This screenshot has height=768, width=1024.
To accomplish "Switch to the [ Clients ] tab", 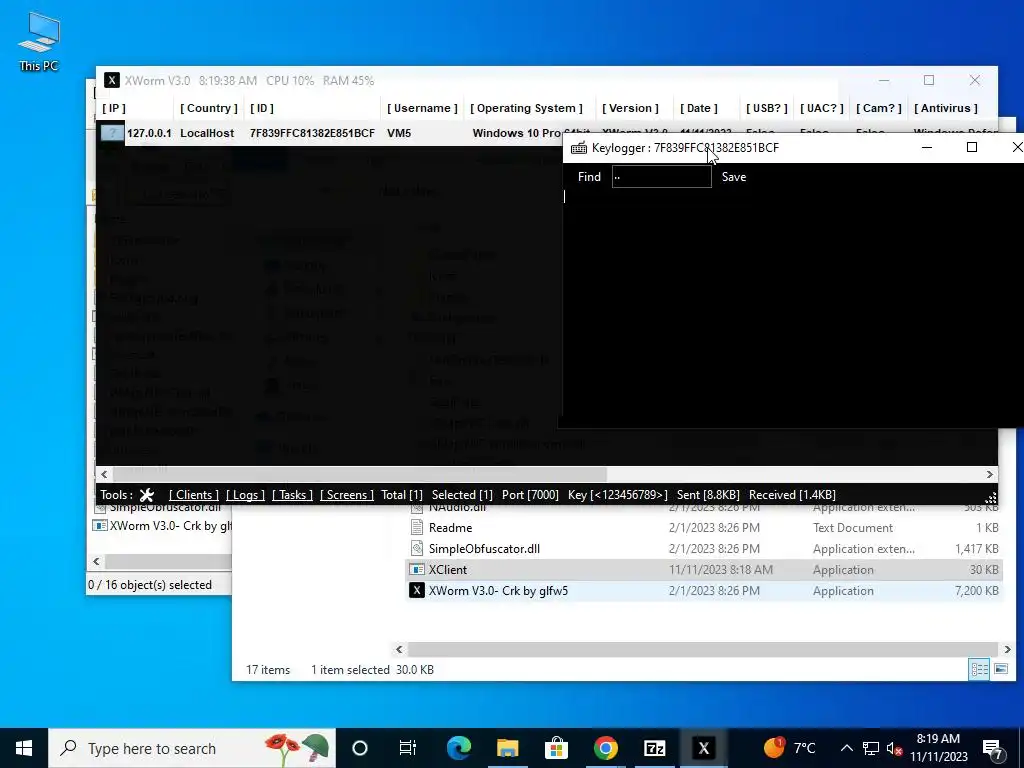I will pos(193,495).
